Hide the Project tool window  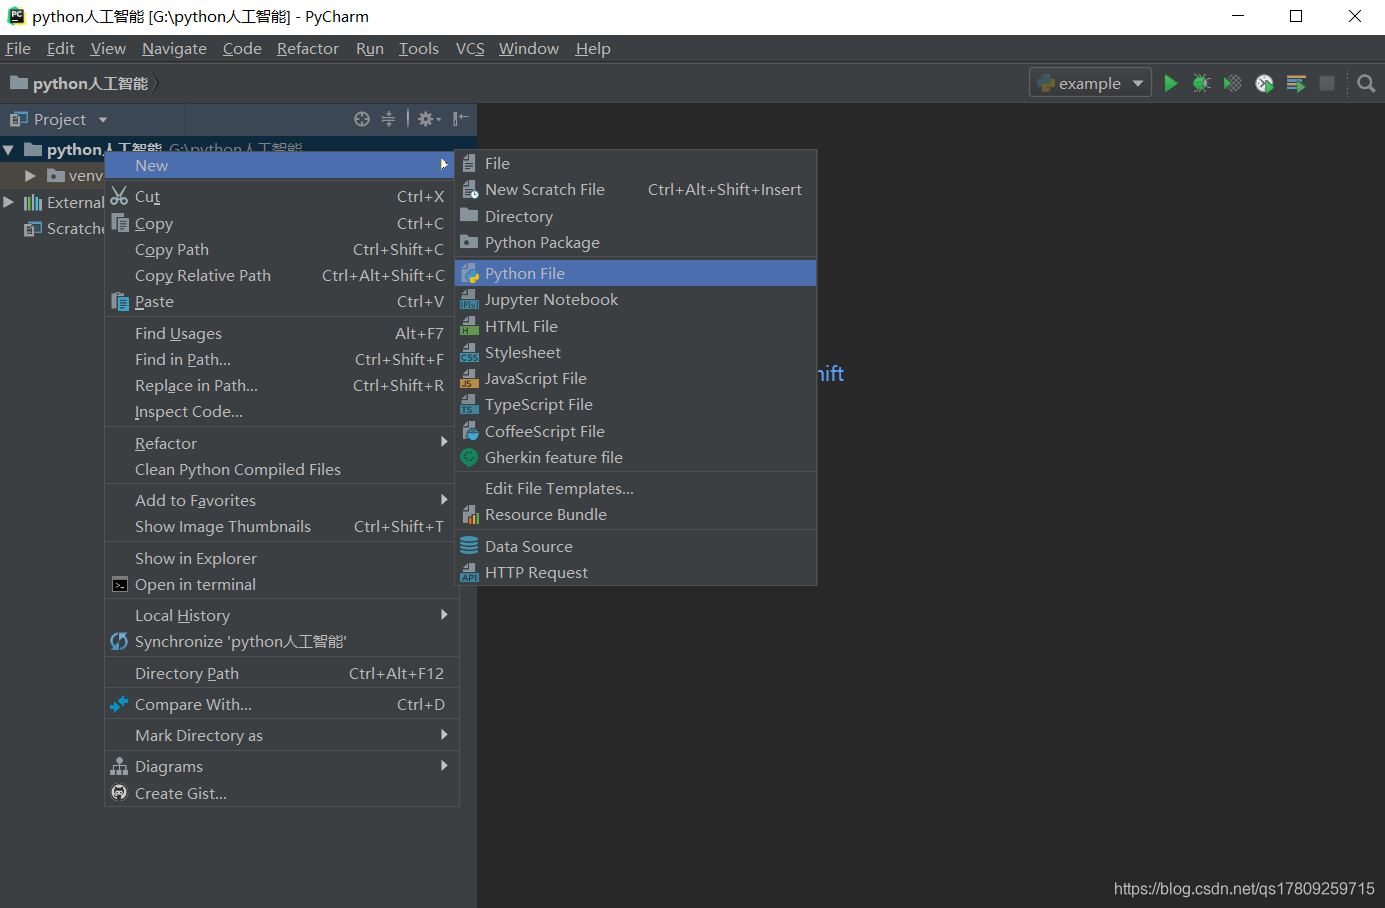point(460,119)
